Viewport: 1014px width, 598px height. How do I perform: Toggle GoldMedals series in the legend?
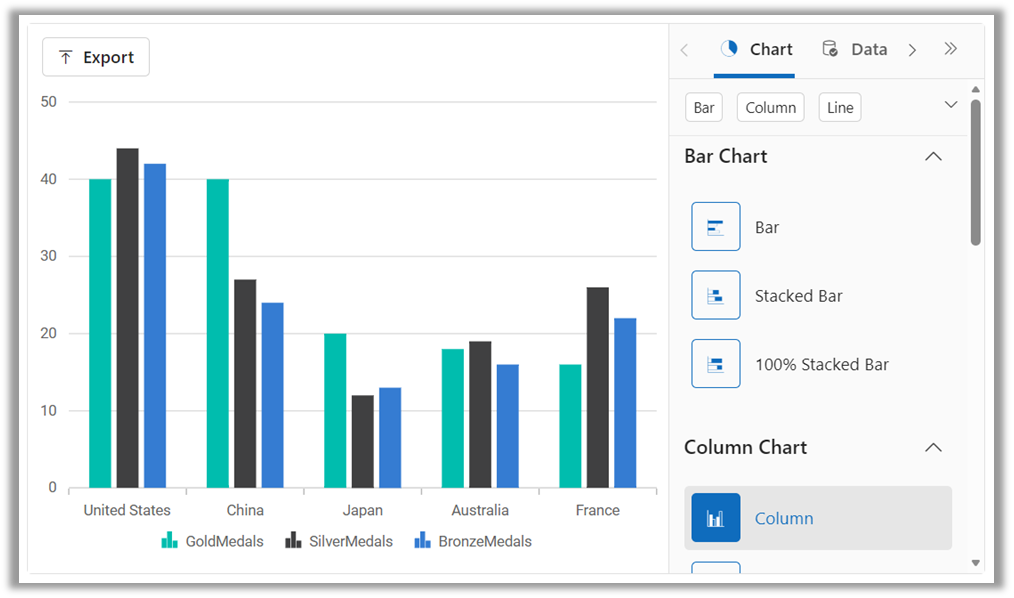click(x=212, y=540)
